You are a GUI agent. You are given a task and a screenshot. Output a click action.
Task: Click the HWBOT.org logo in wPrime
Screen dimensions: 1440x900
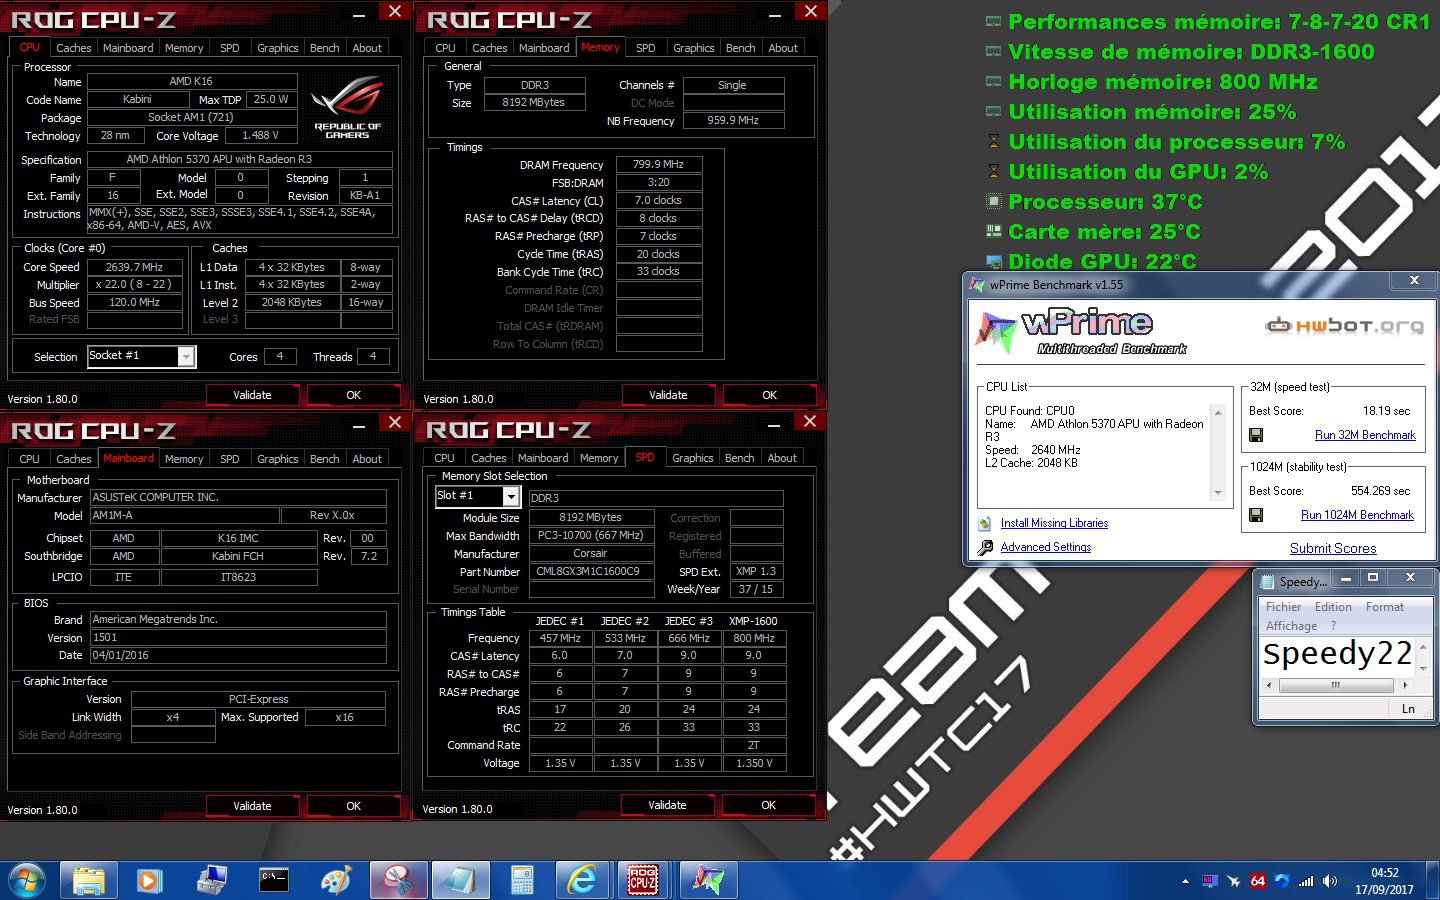1344,325
